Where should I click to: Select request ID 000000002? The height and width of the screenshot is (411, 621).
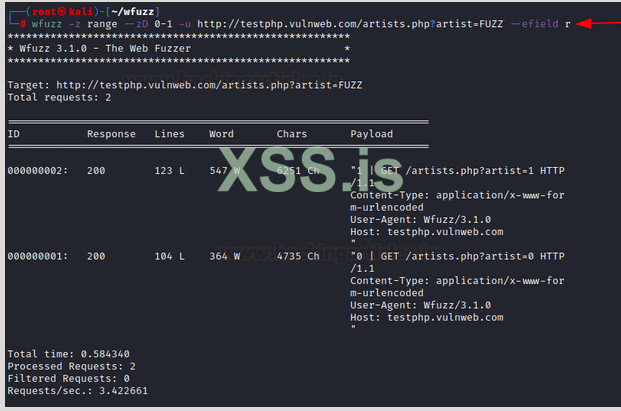click(x=38, y=171)
